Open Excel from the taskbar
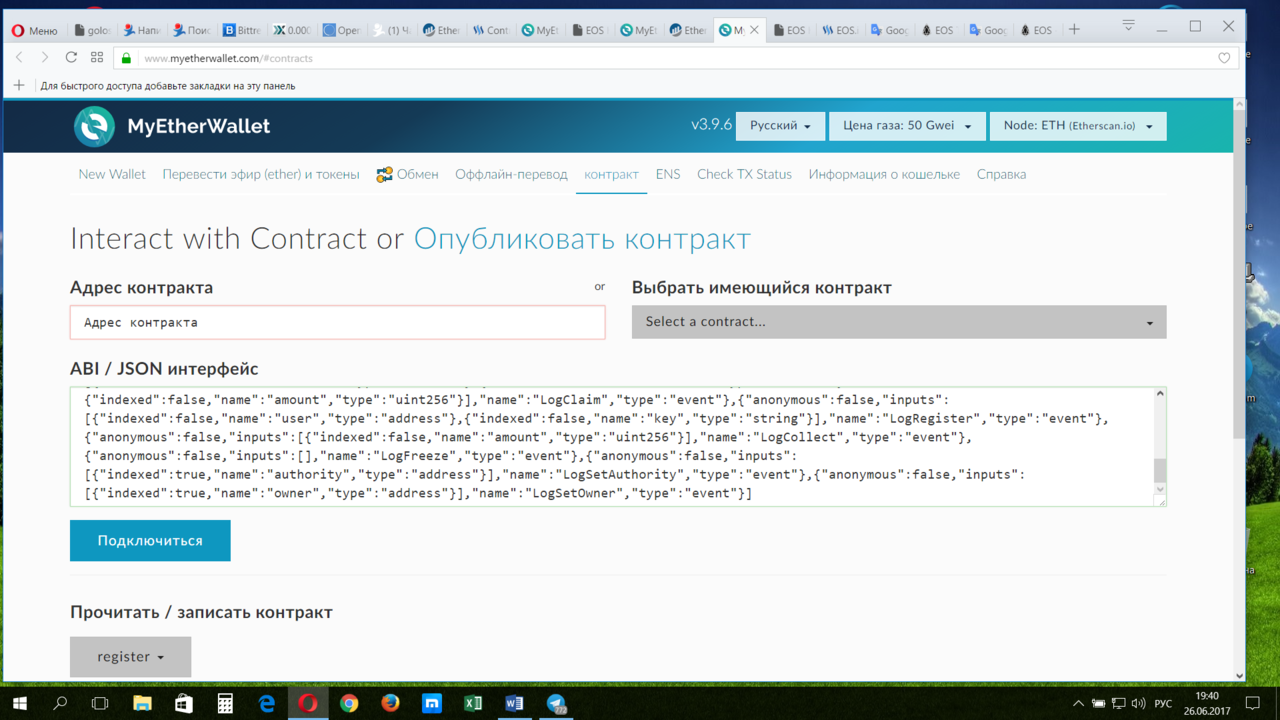Screen dimensions: 1280x720 pyautogui.click(x=473, y=704)
